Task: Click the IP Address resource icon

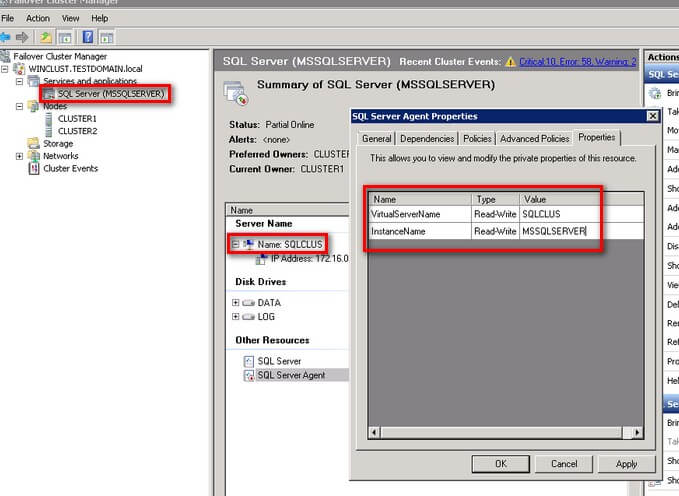Action: (261, 259)
